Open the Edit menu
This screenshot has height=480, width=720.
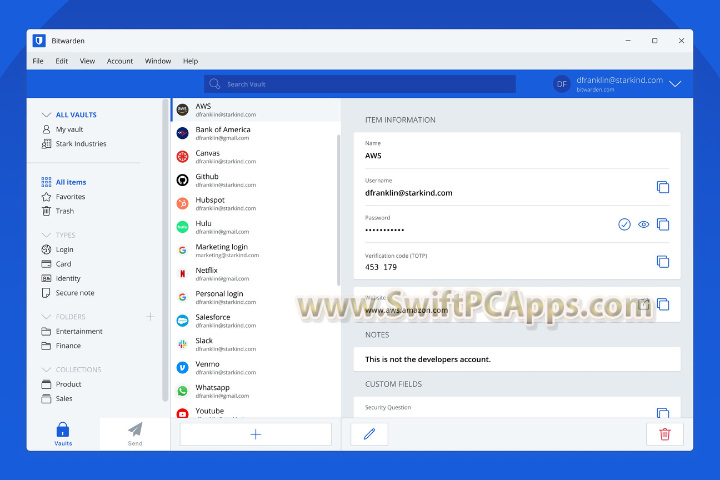[x=62, y=61]
